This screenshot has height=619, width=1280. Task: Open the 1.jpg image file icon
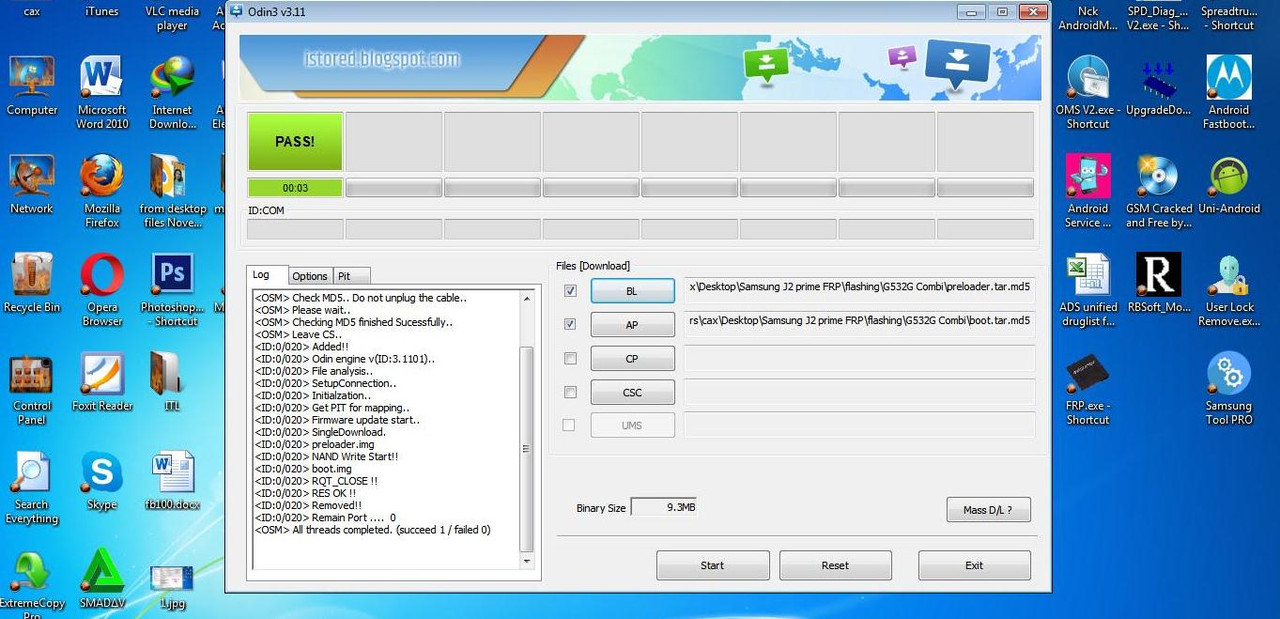pyautogui.click(x=172, y=586)
